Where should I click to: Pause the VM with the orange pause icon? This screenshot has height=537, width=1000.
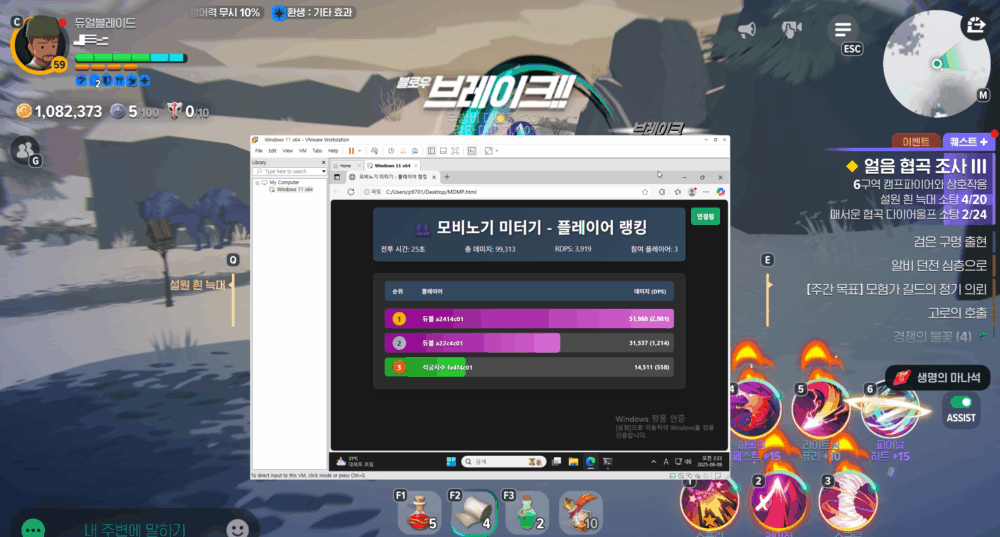(351, 151)
